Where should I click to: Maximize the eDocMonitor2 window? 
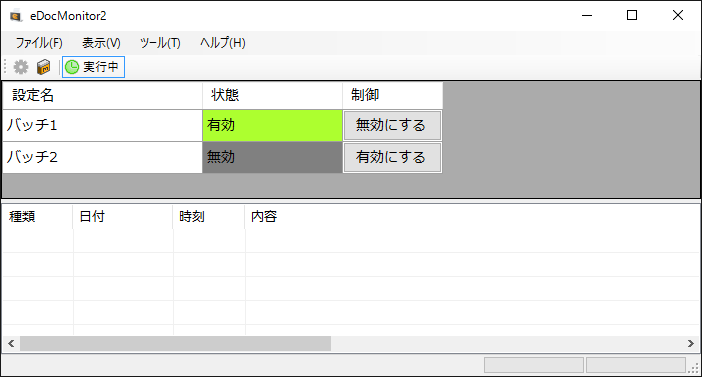632,16
